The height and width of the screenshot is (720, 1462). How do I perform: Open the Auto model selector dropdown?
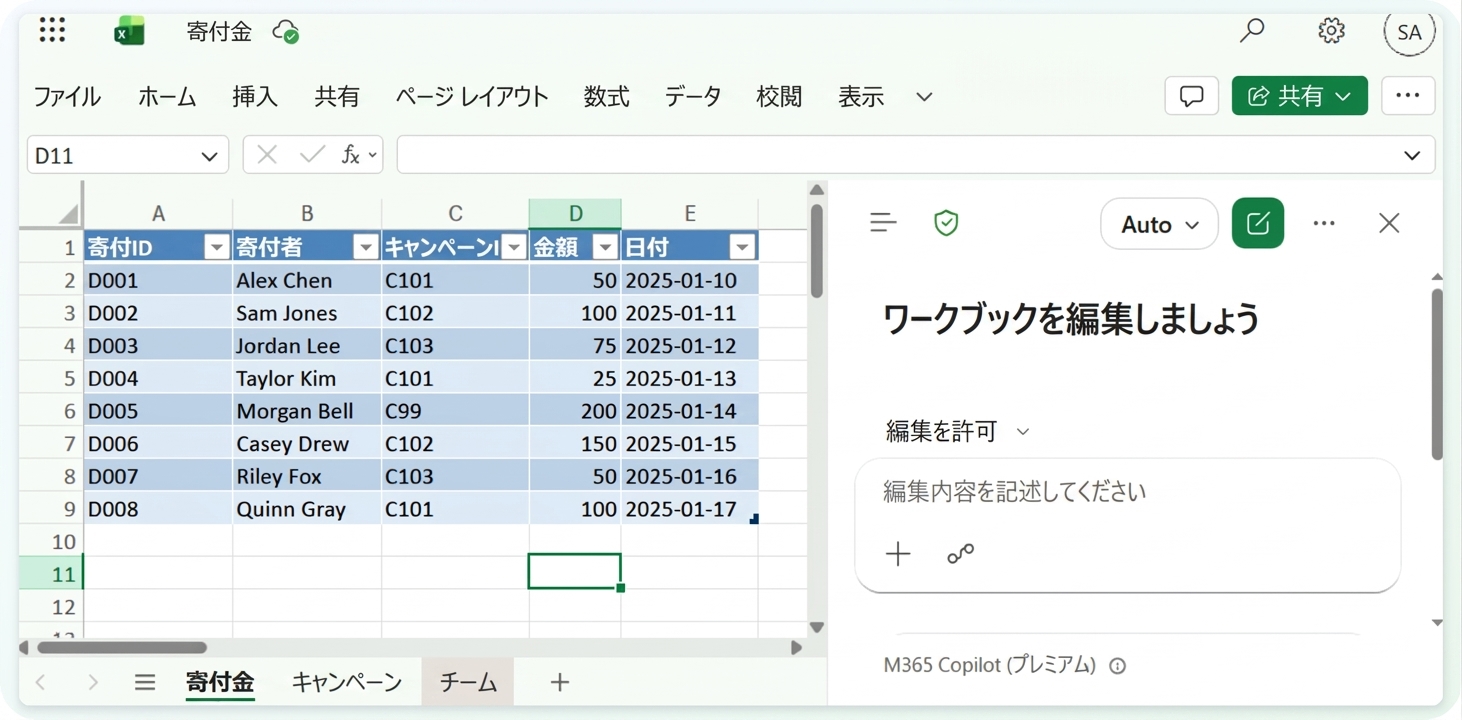click(1159, 224)
